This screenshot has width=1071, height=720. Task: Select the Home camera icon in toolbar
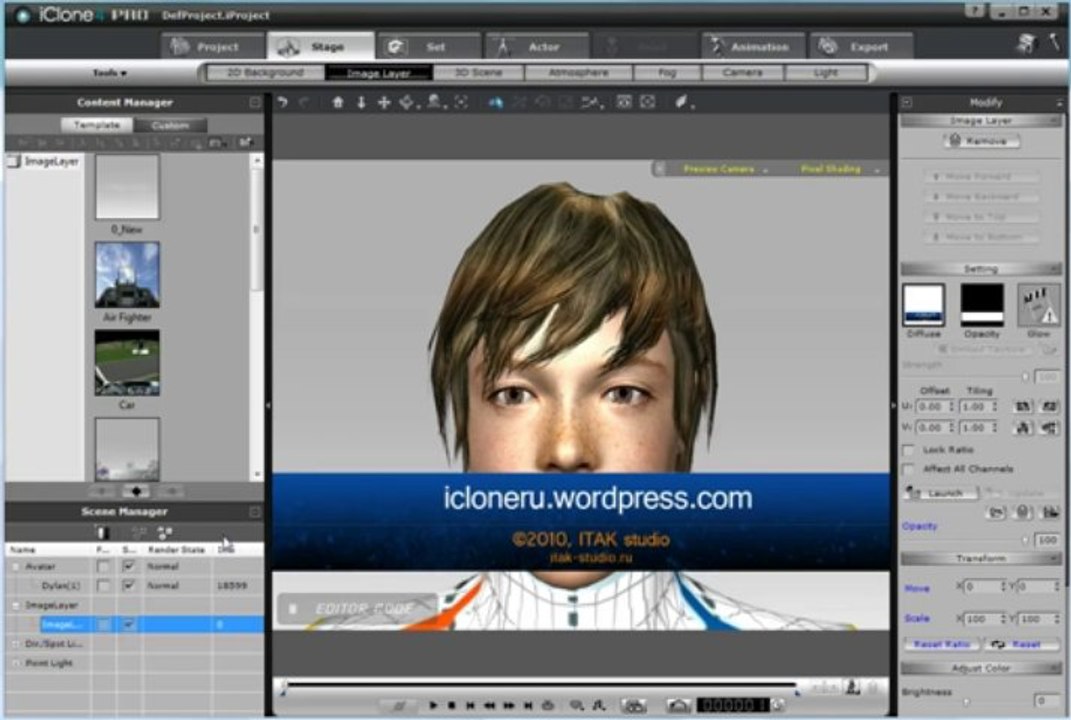click(337, 102)
